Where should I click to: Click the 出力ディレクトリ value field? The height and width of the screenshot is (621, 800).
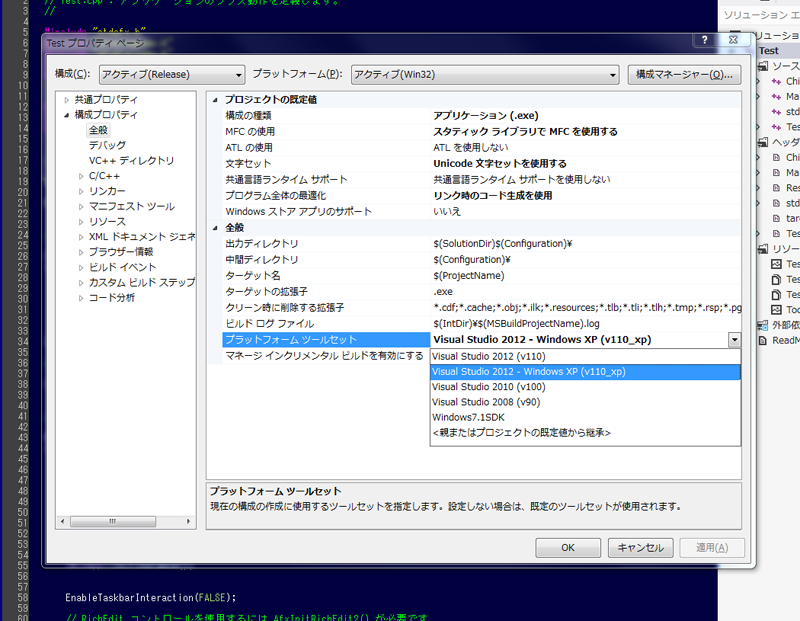click(586, 244)
